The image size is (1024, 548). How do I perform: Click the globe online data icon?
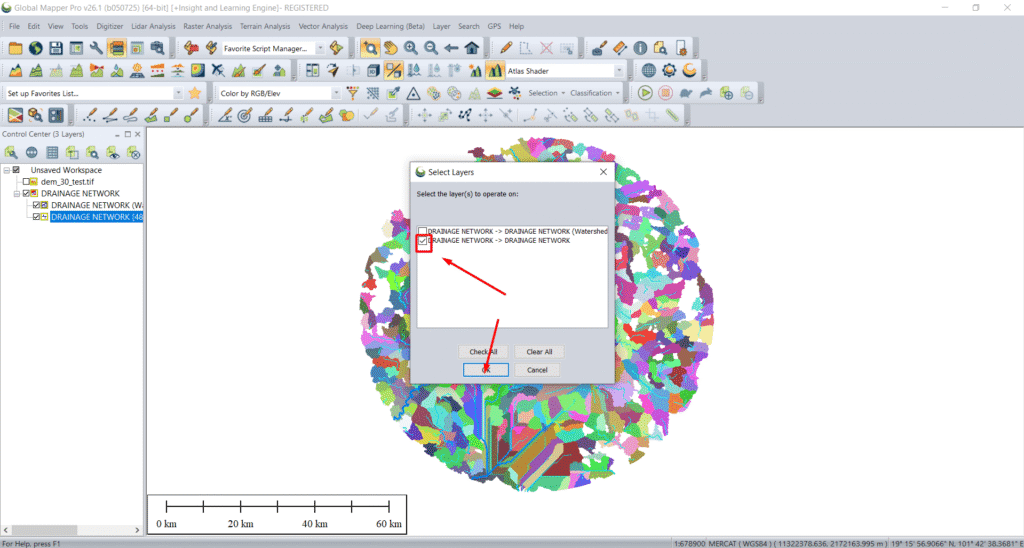[x=35, y=48]
